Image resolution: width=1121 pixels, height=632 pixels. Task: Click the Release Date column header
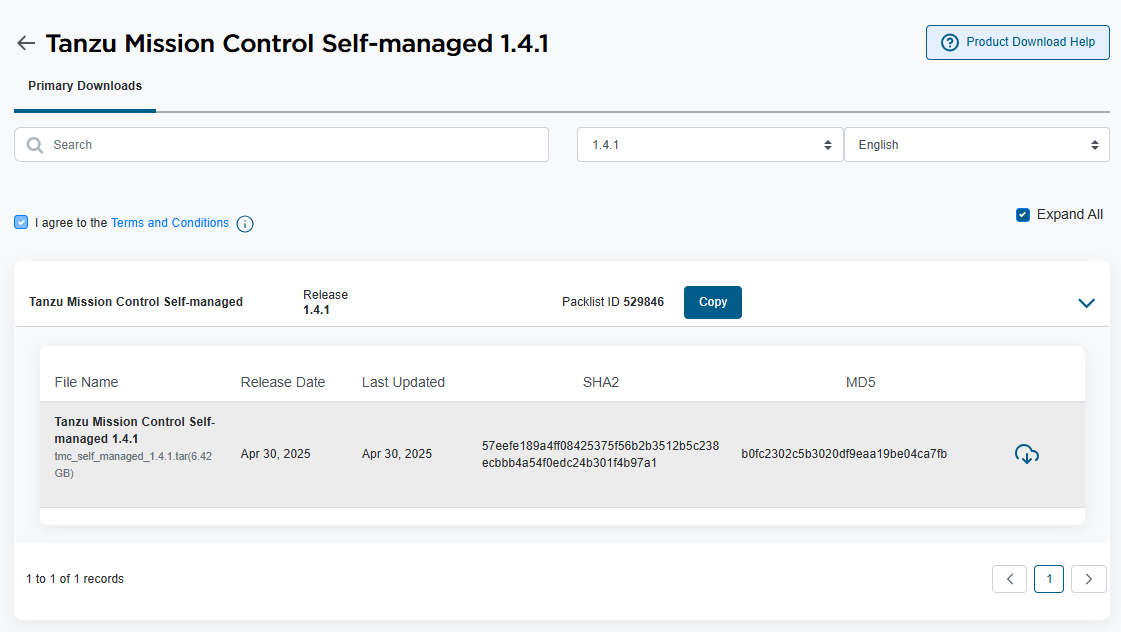coord(282,382)
